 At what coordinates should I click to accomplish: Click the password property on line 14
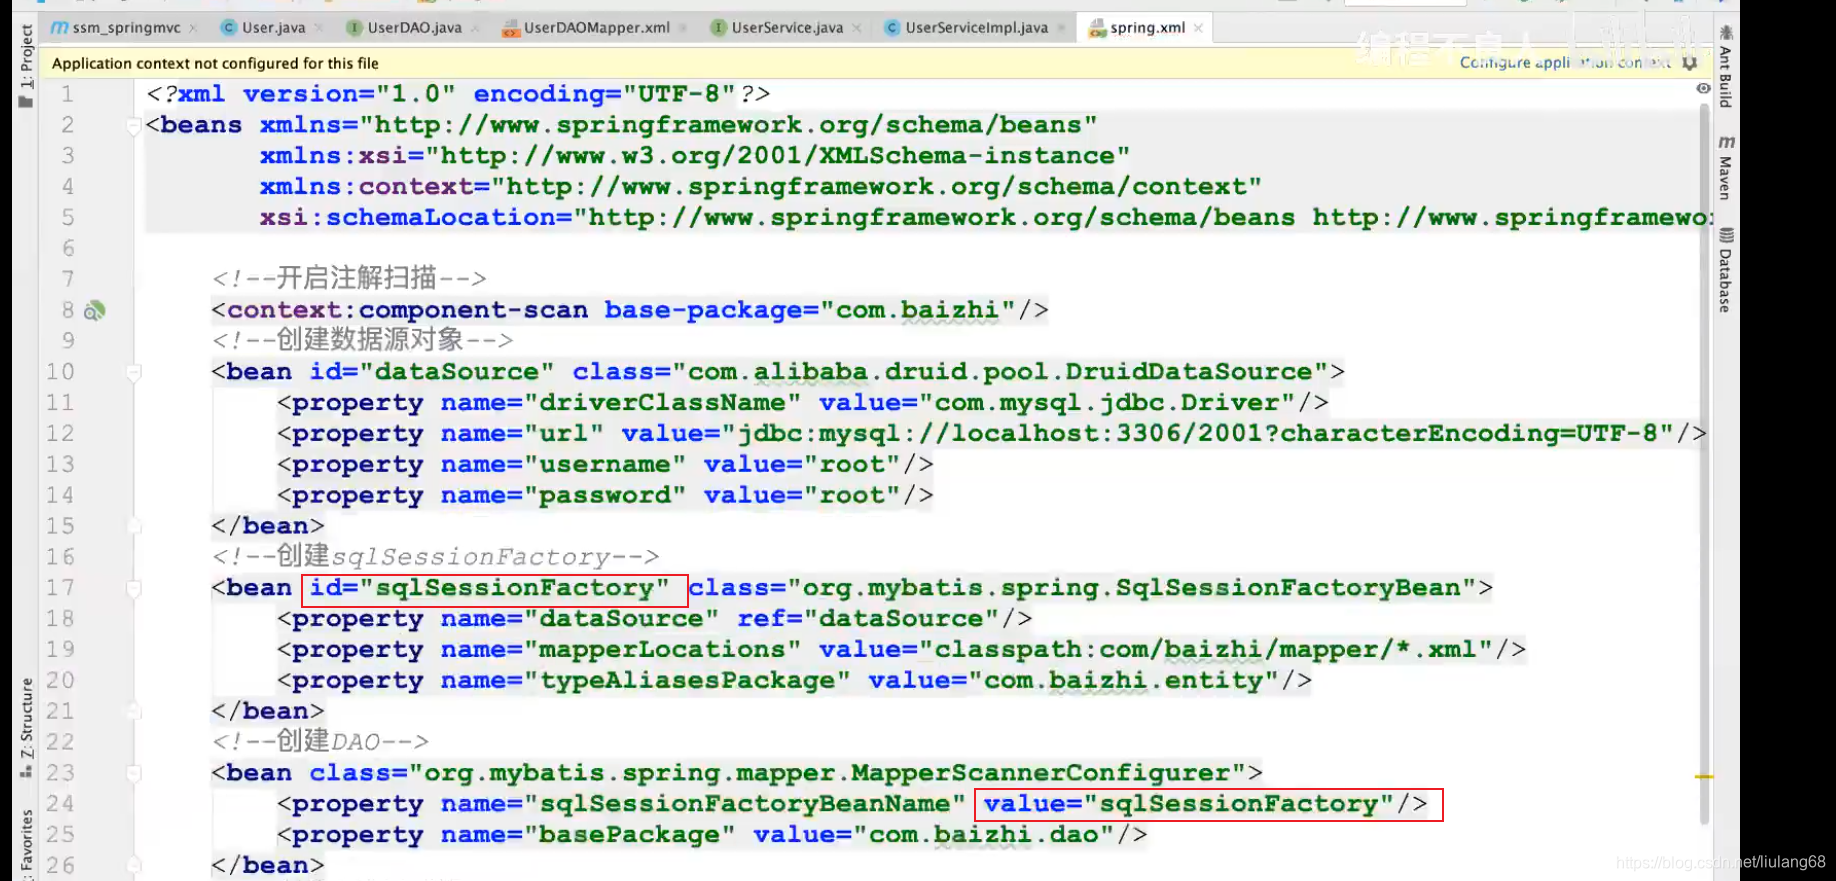coord(605,496)
